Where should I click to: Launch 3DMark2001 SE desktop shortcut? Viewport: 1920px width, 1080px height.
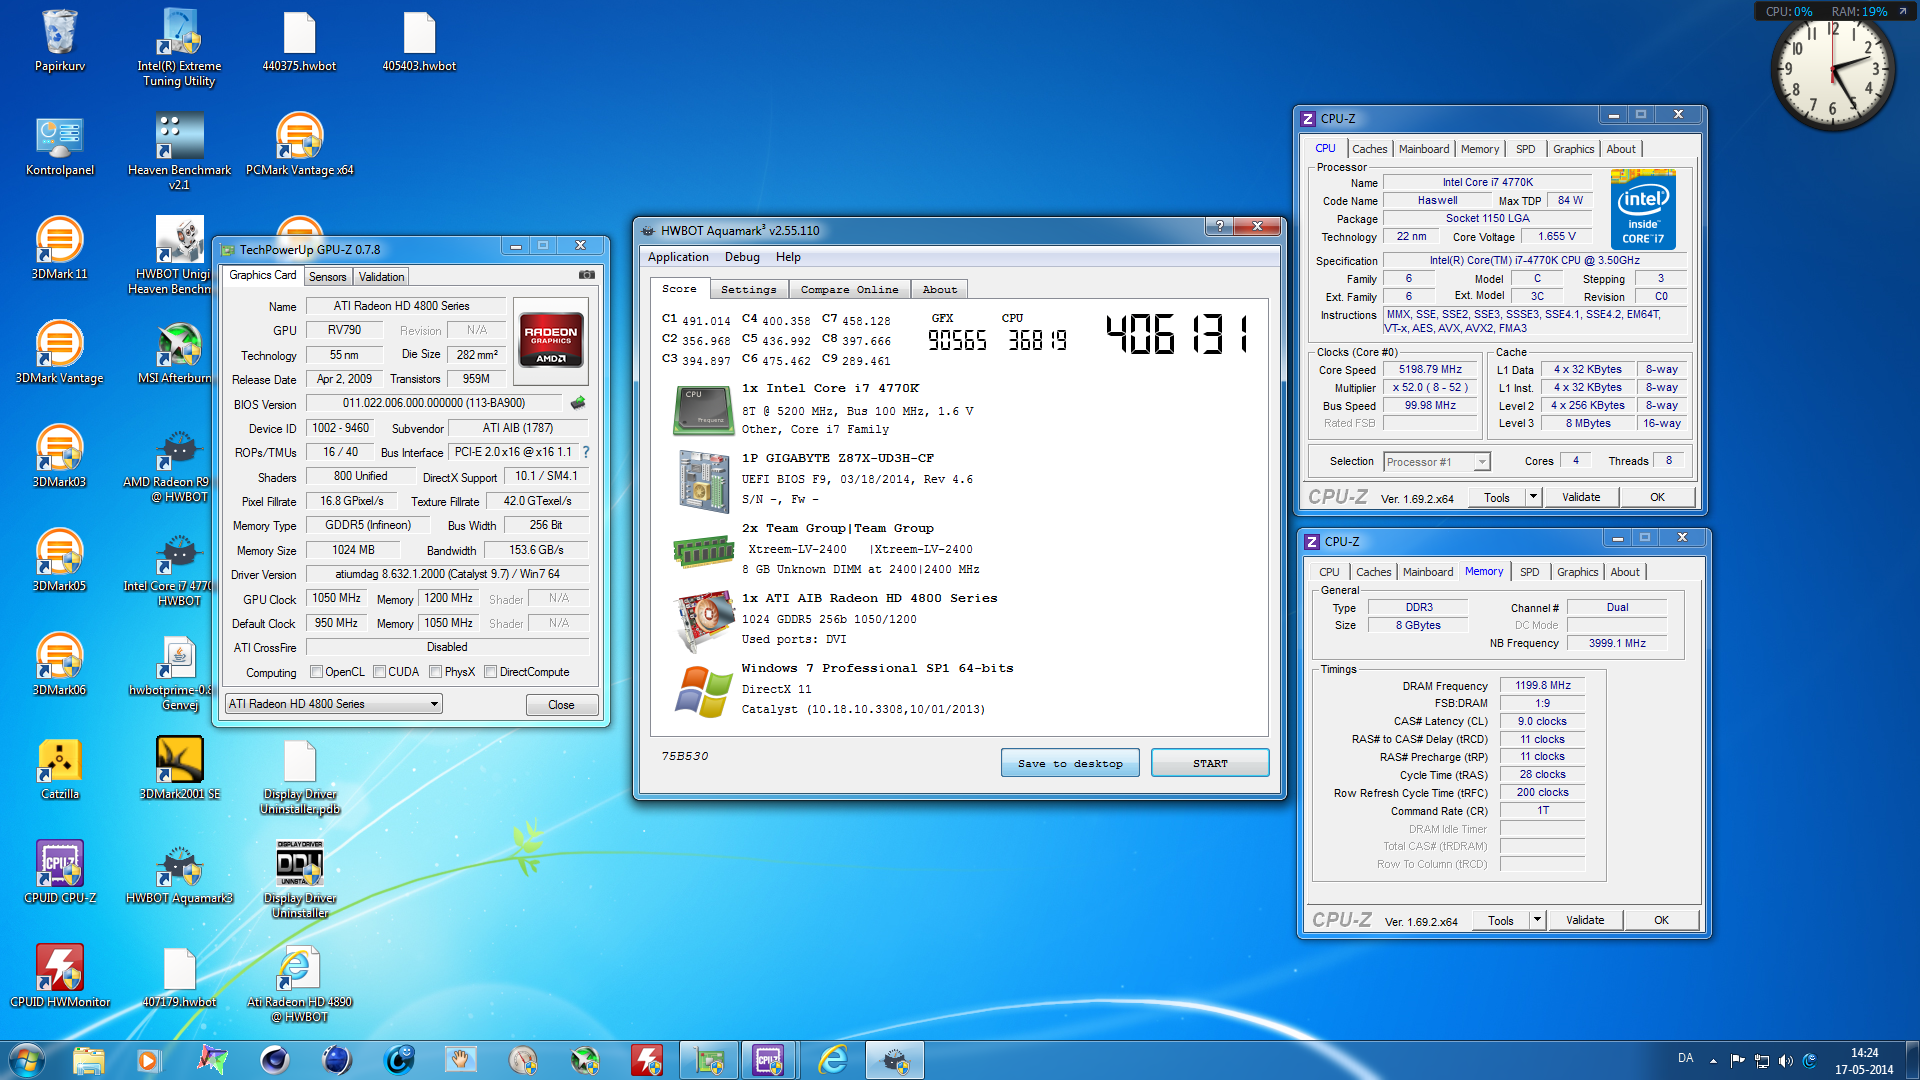(x=179, y=769)
